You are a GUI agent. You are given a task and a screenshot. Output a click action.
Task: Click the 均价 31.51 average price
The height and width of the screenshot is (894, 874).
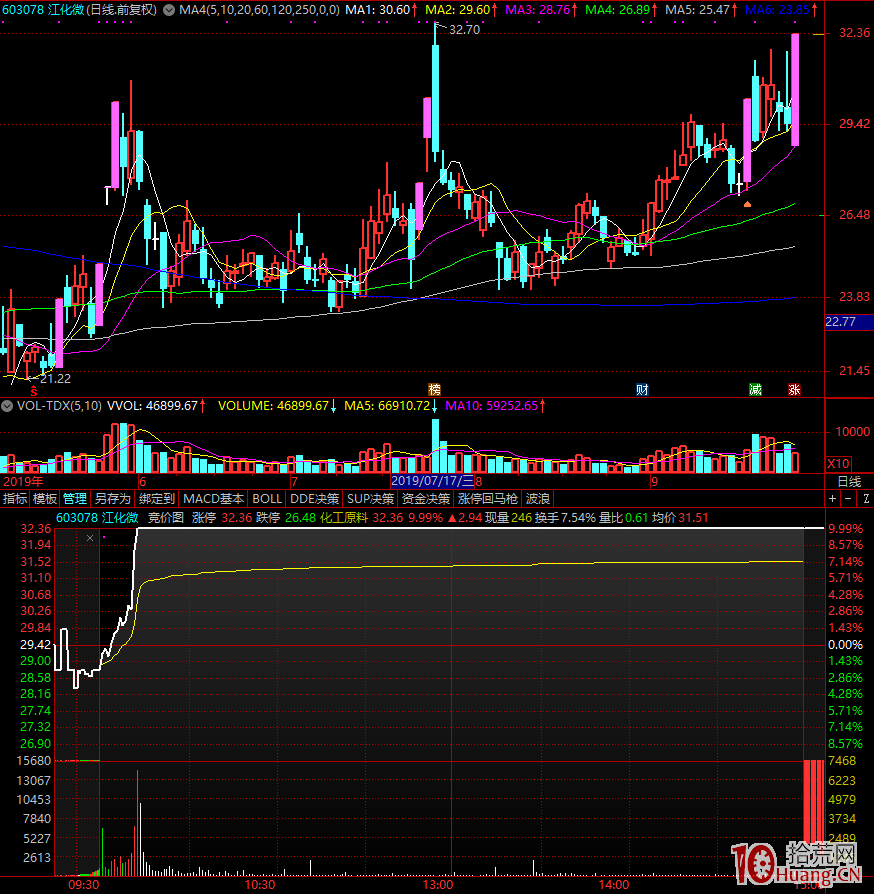(x=680, y=518)
